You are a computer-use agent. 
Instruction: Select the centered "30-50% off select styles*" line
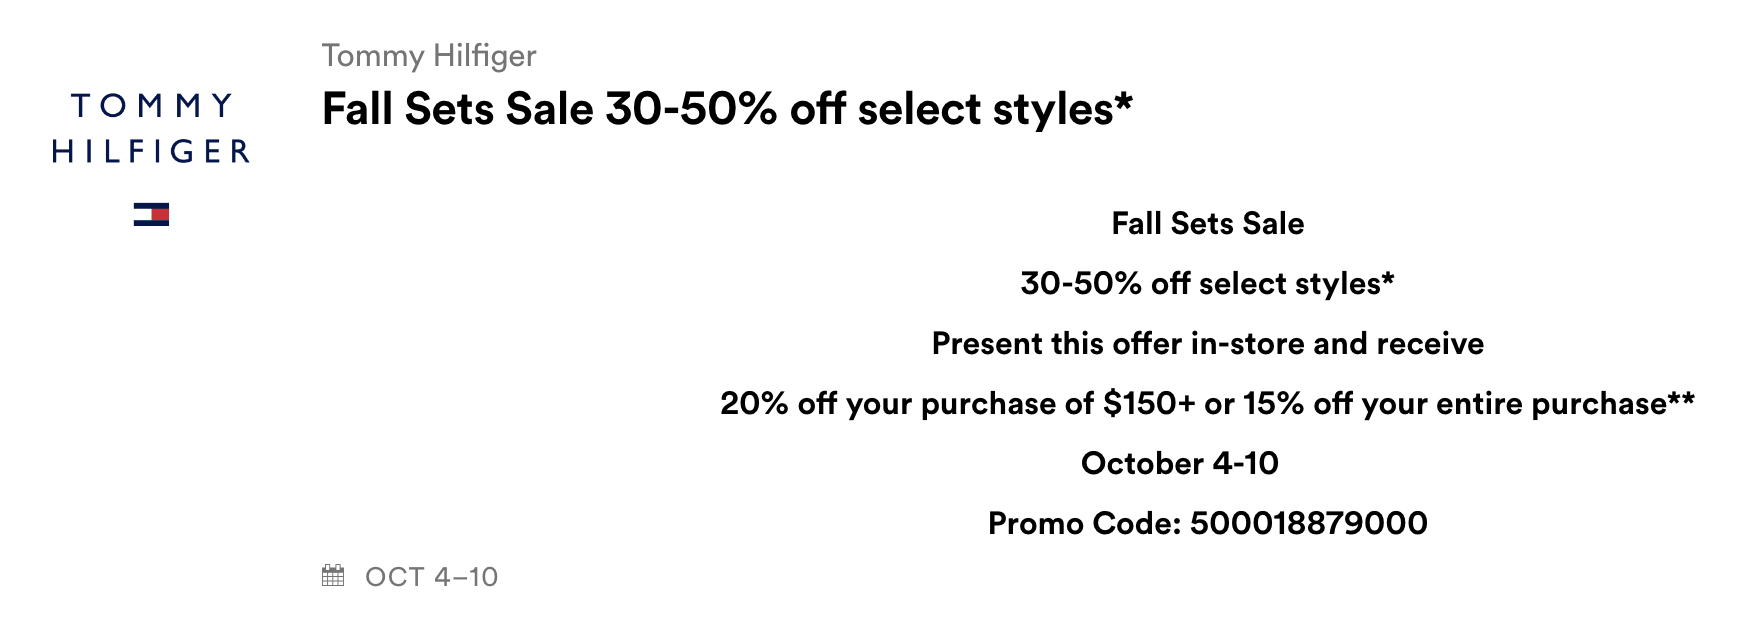[1207, 283]
